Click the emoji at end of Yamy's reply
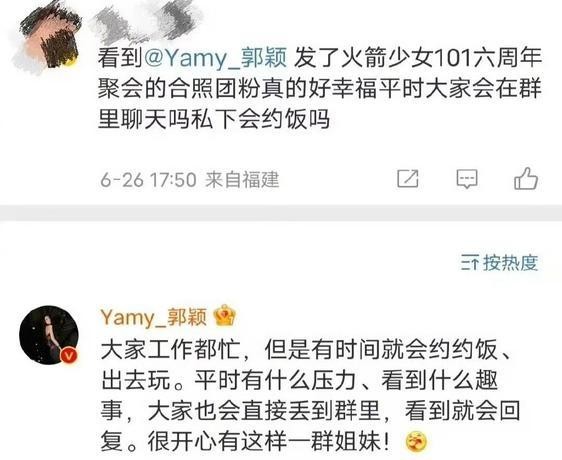Screen dimensions: 562x460 click(x=416, y=442)
